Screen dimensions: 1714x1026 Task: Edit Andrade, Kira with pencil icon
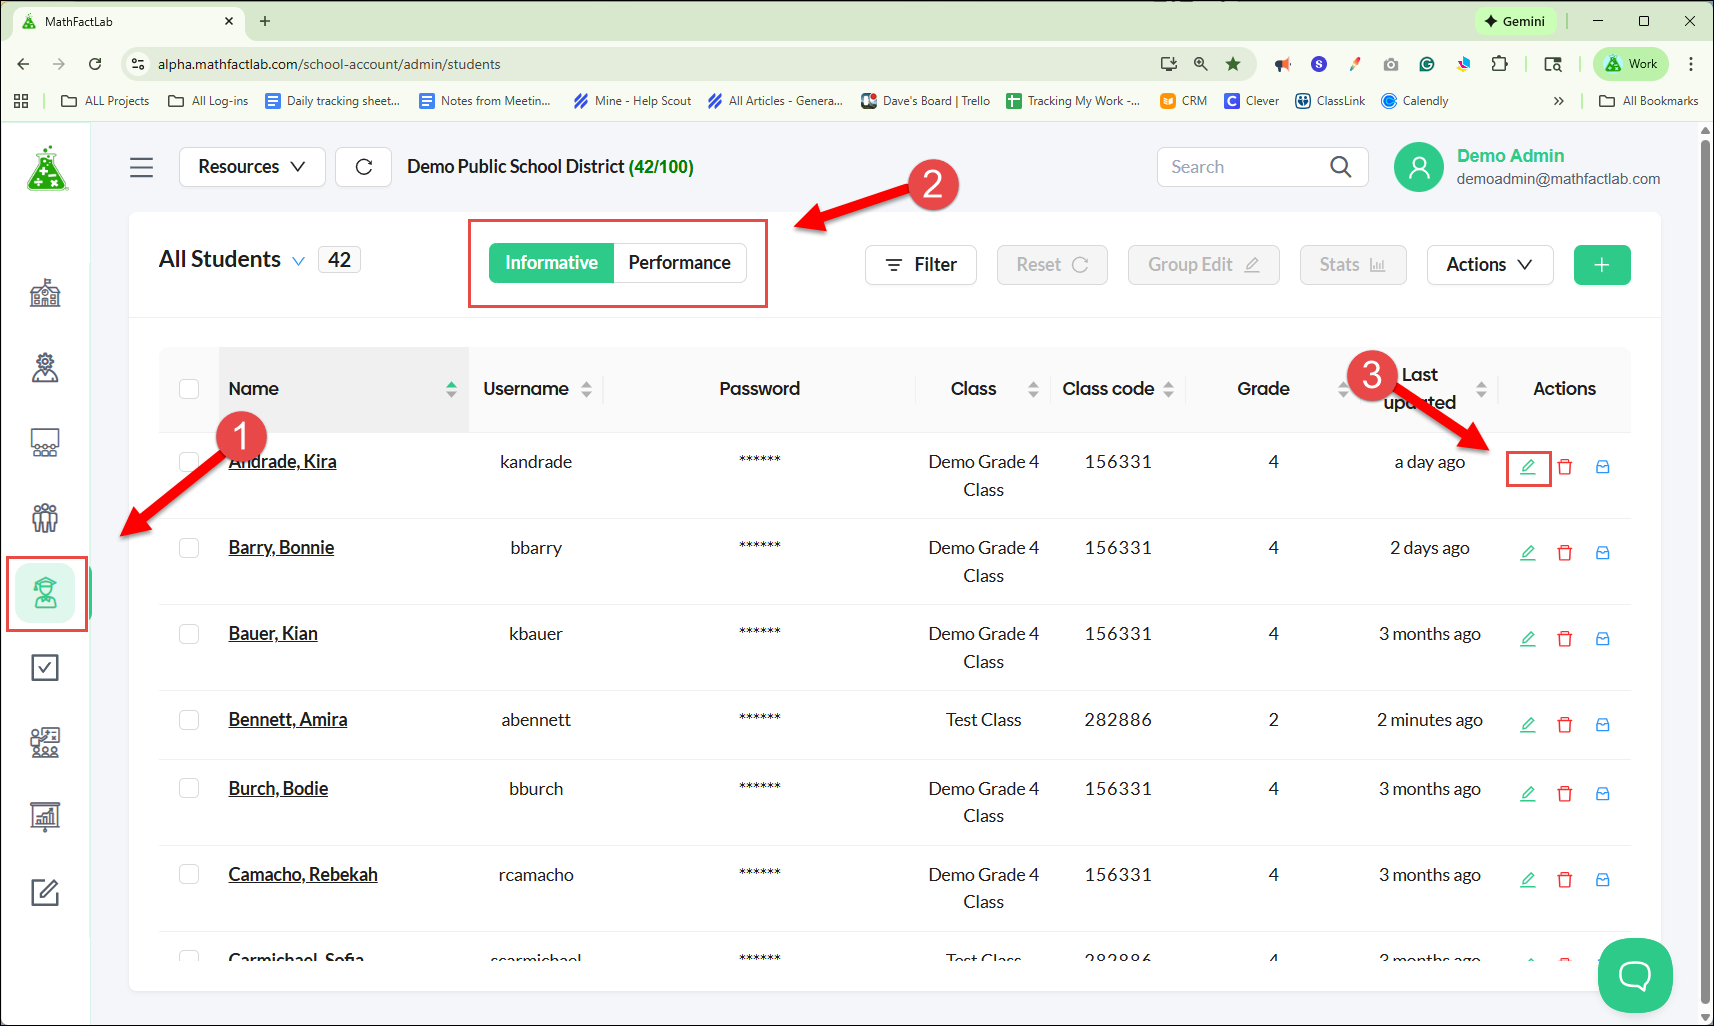[1528, 467]
